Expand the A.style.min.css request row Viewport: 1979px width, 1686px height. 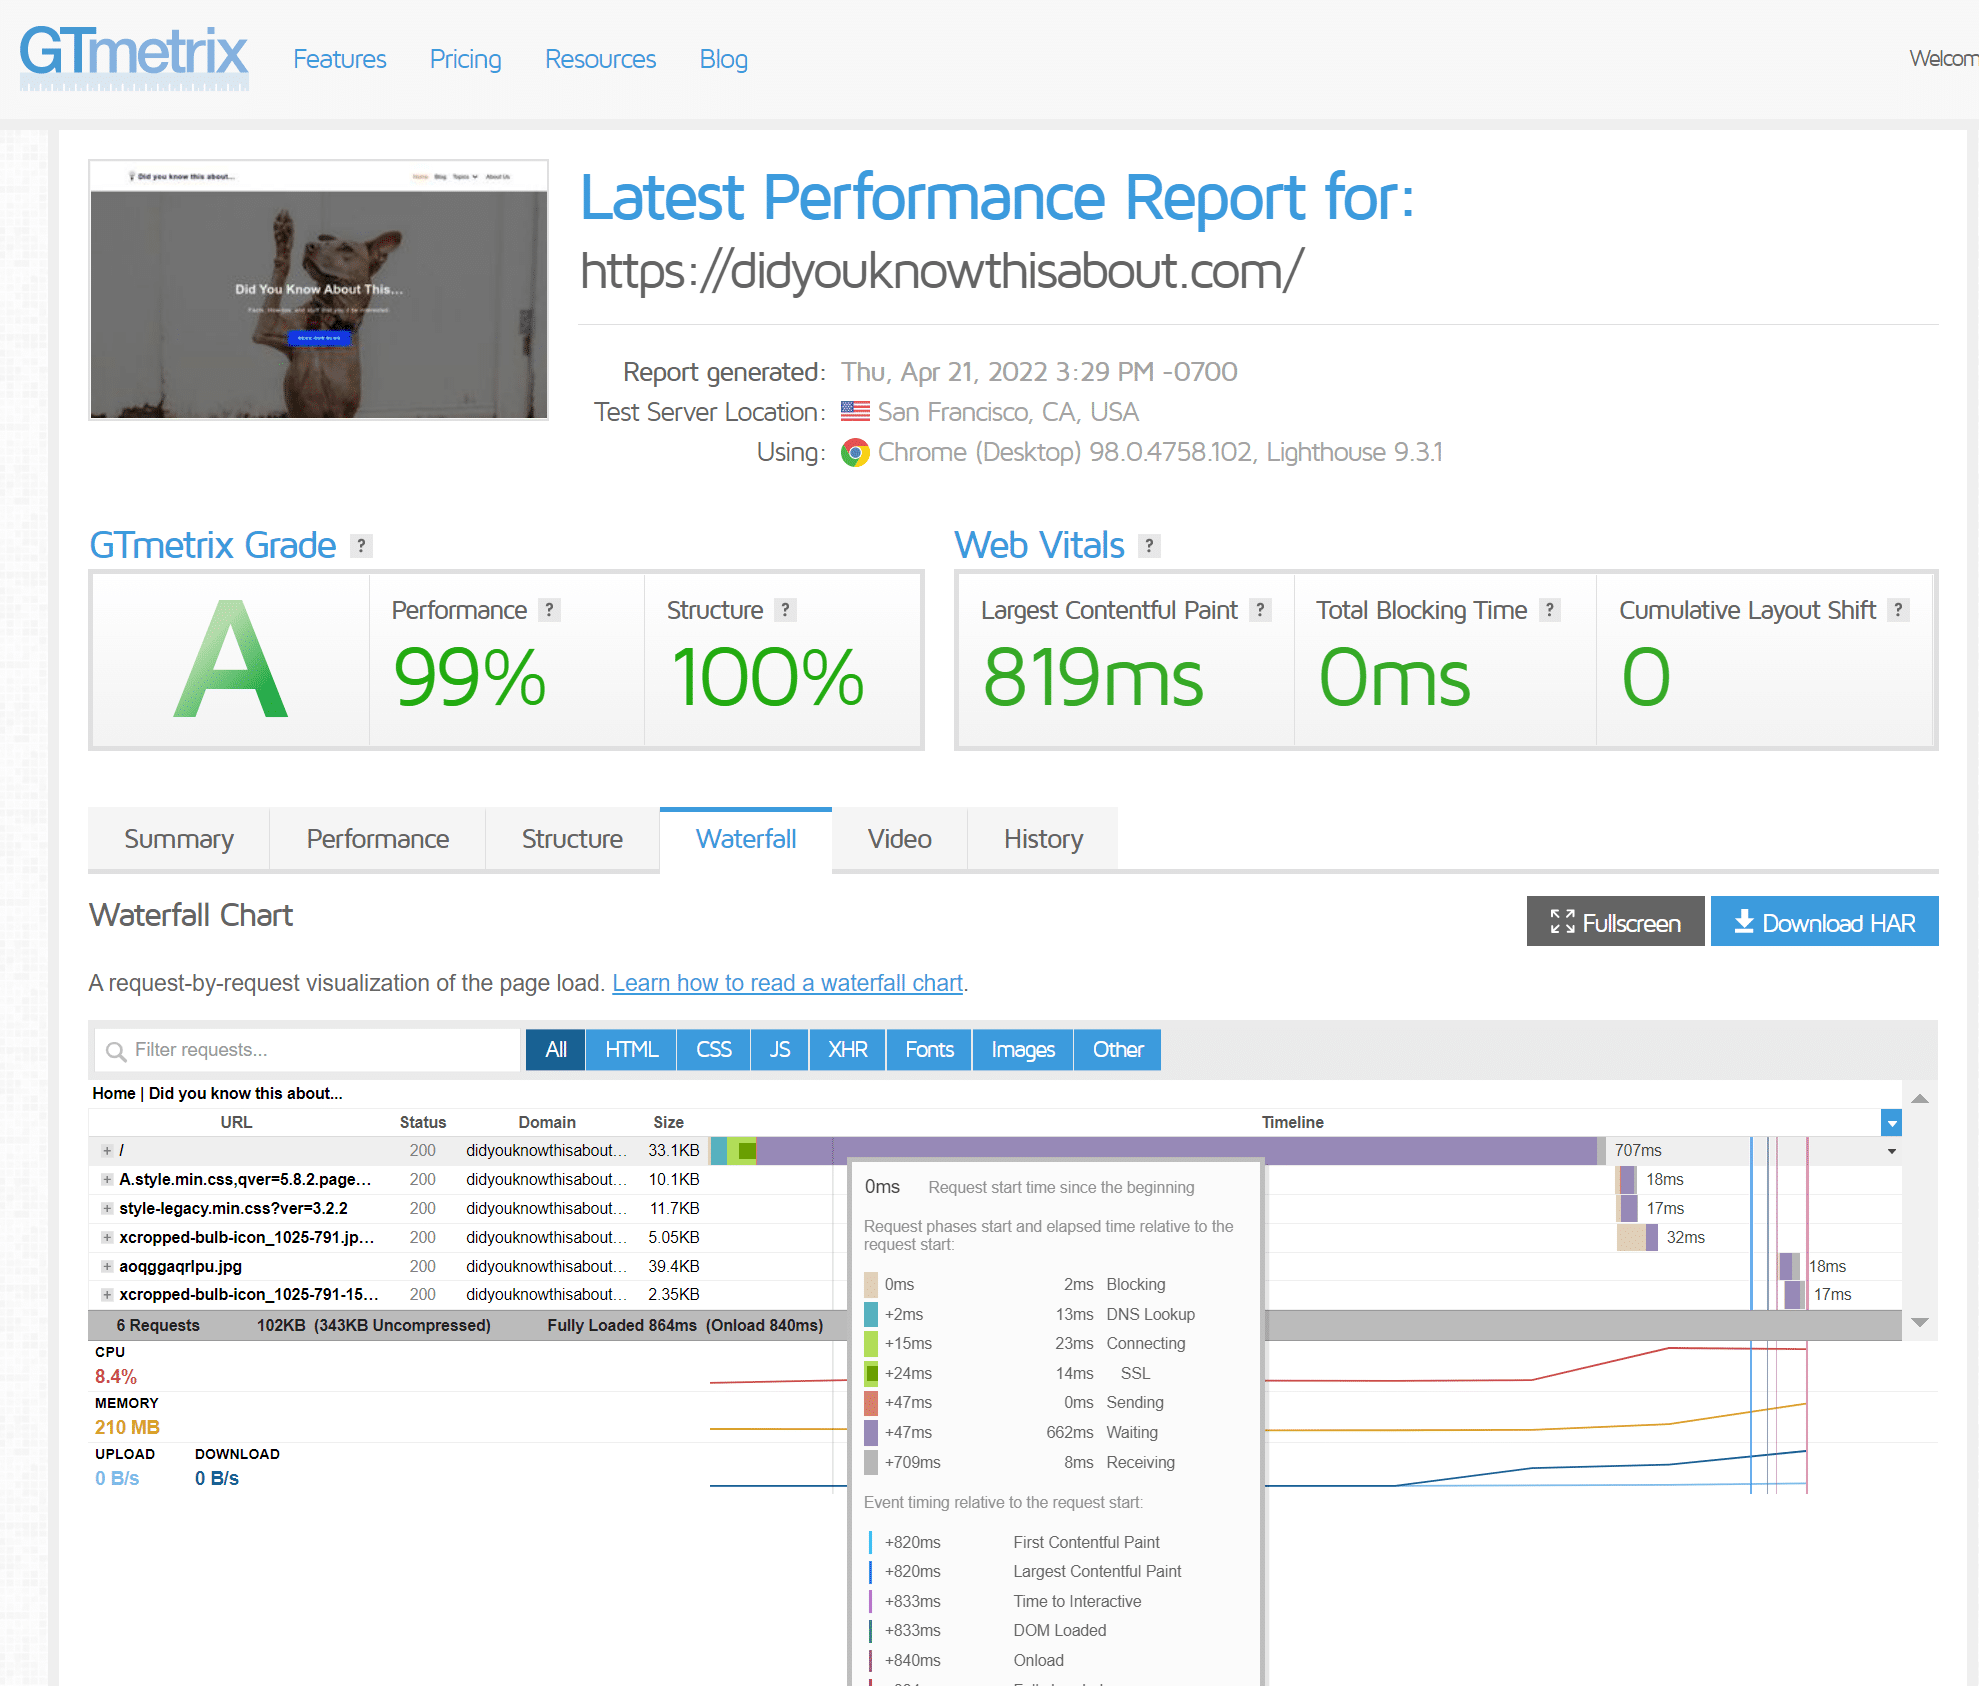105,1179
